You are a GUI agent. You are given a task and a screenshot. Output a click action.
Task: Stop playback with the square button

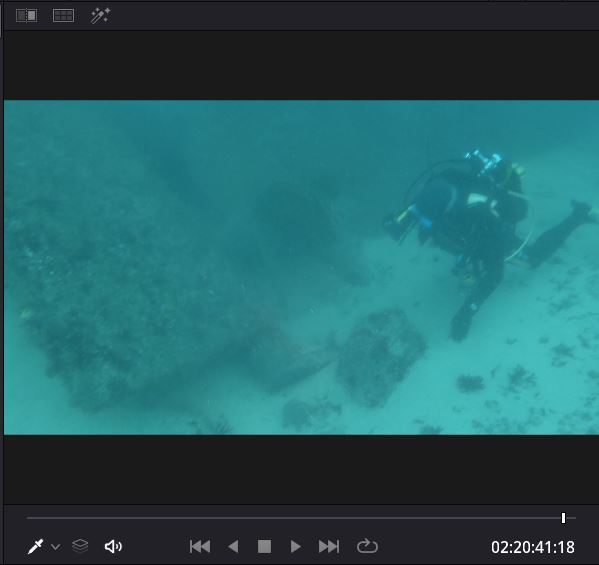pyautogui.click(x=264, y=546)
